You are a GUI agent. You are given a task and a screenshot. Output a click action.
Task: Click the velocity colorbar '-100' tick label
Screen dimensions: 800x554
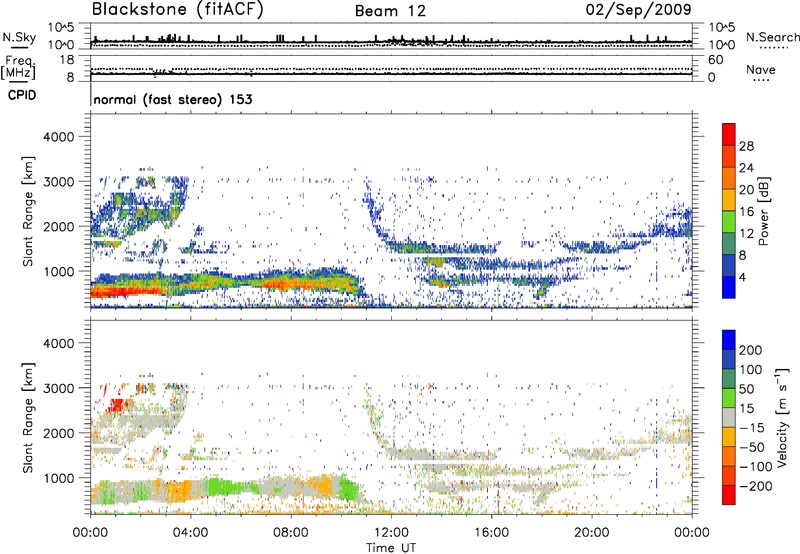(x=756, y=467)
